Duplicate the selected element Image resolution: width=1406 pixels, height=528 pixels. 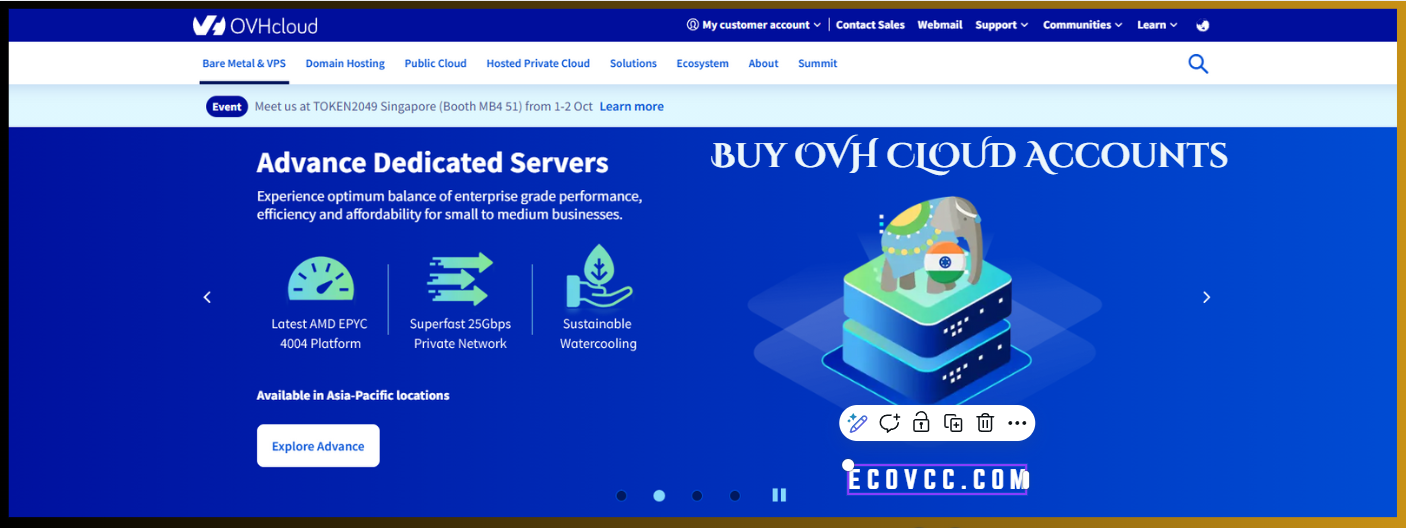pos(953,423)
